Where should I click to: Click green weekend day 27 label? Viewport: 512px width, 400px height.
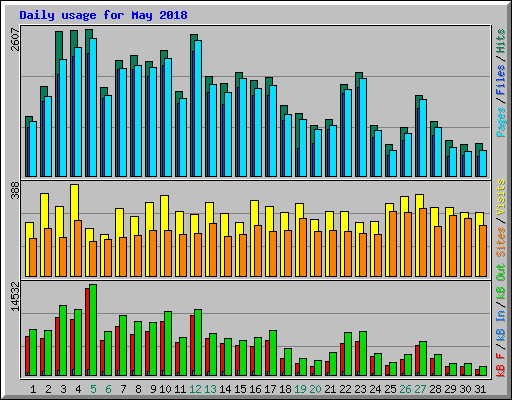pyautogui.click(x=420, y=389)
